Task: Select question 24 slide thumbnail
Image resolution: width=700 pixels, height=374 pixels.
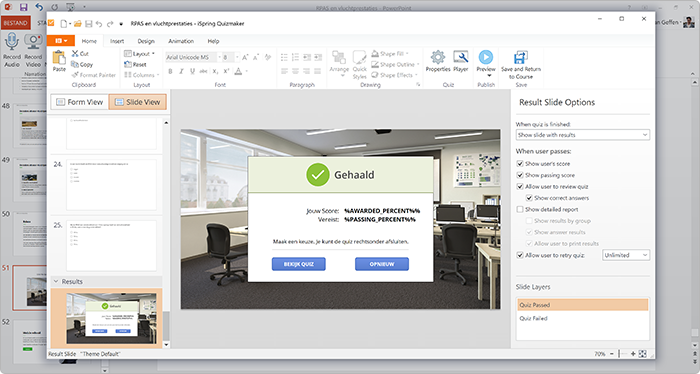Action: [111, 185]
